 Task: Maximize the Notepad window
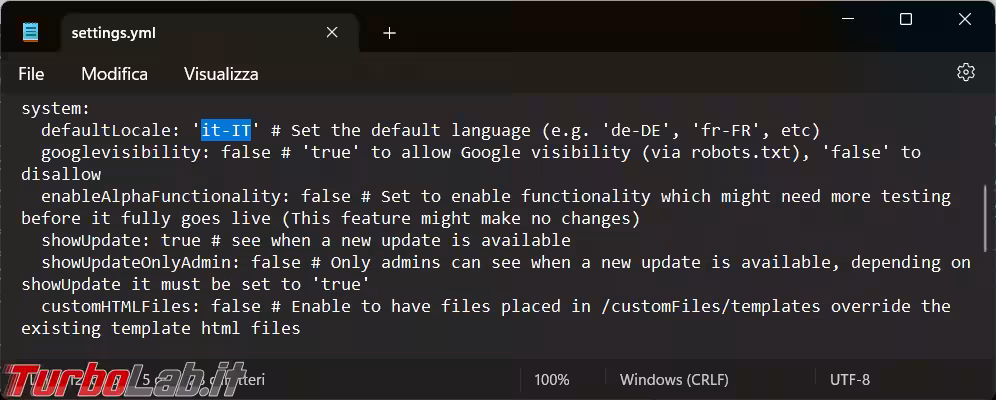[x=905, y=19]
